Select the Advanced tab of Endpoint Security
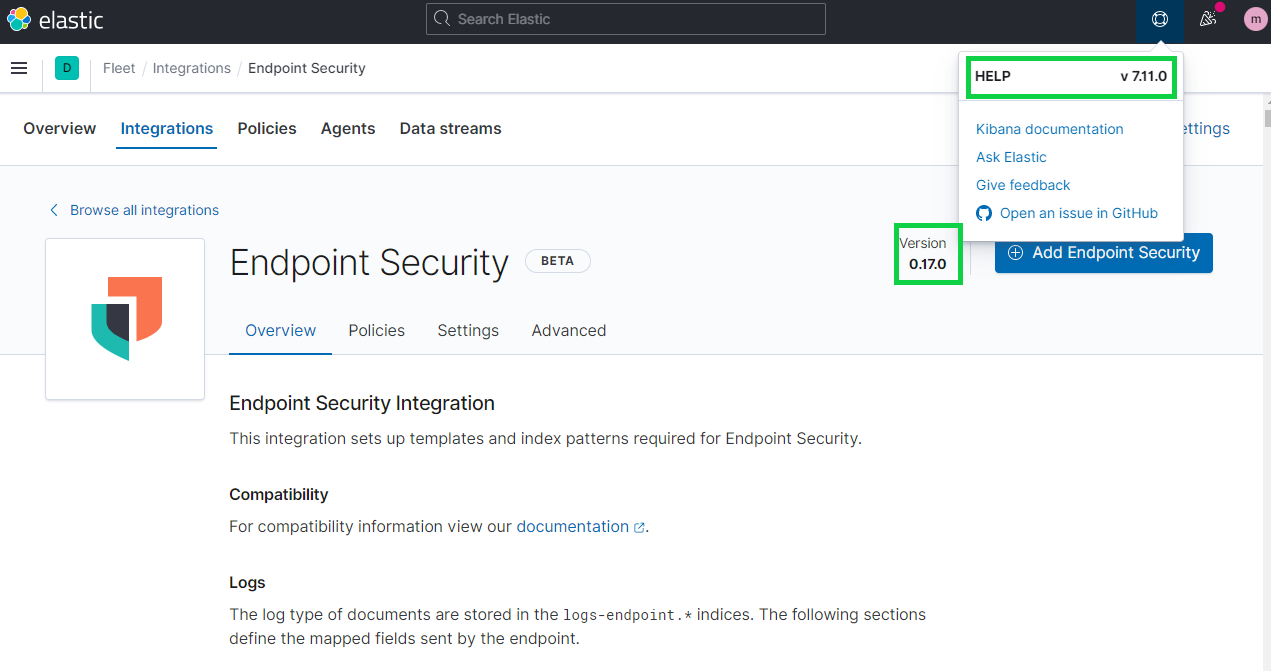1271x671 pixels. coord(568,330)
